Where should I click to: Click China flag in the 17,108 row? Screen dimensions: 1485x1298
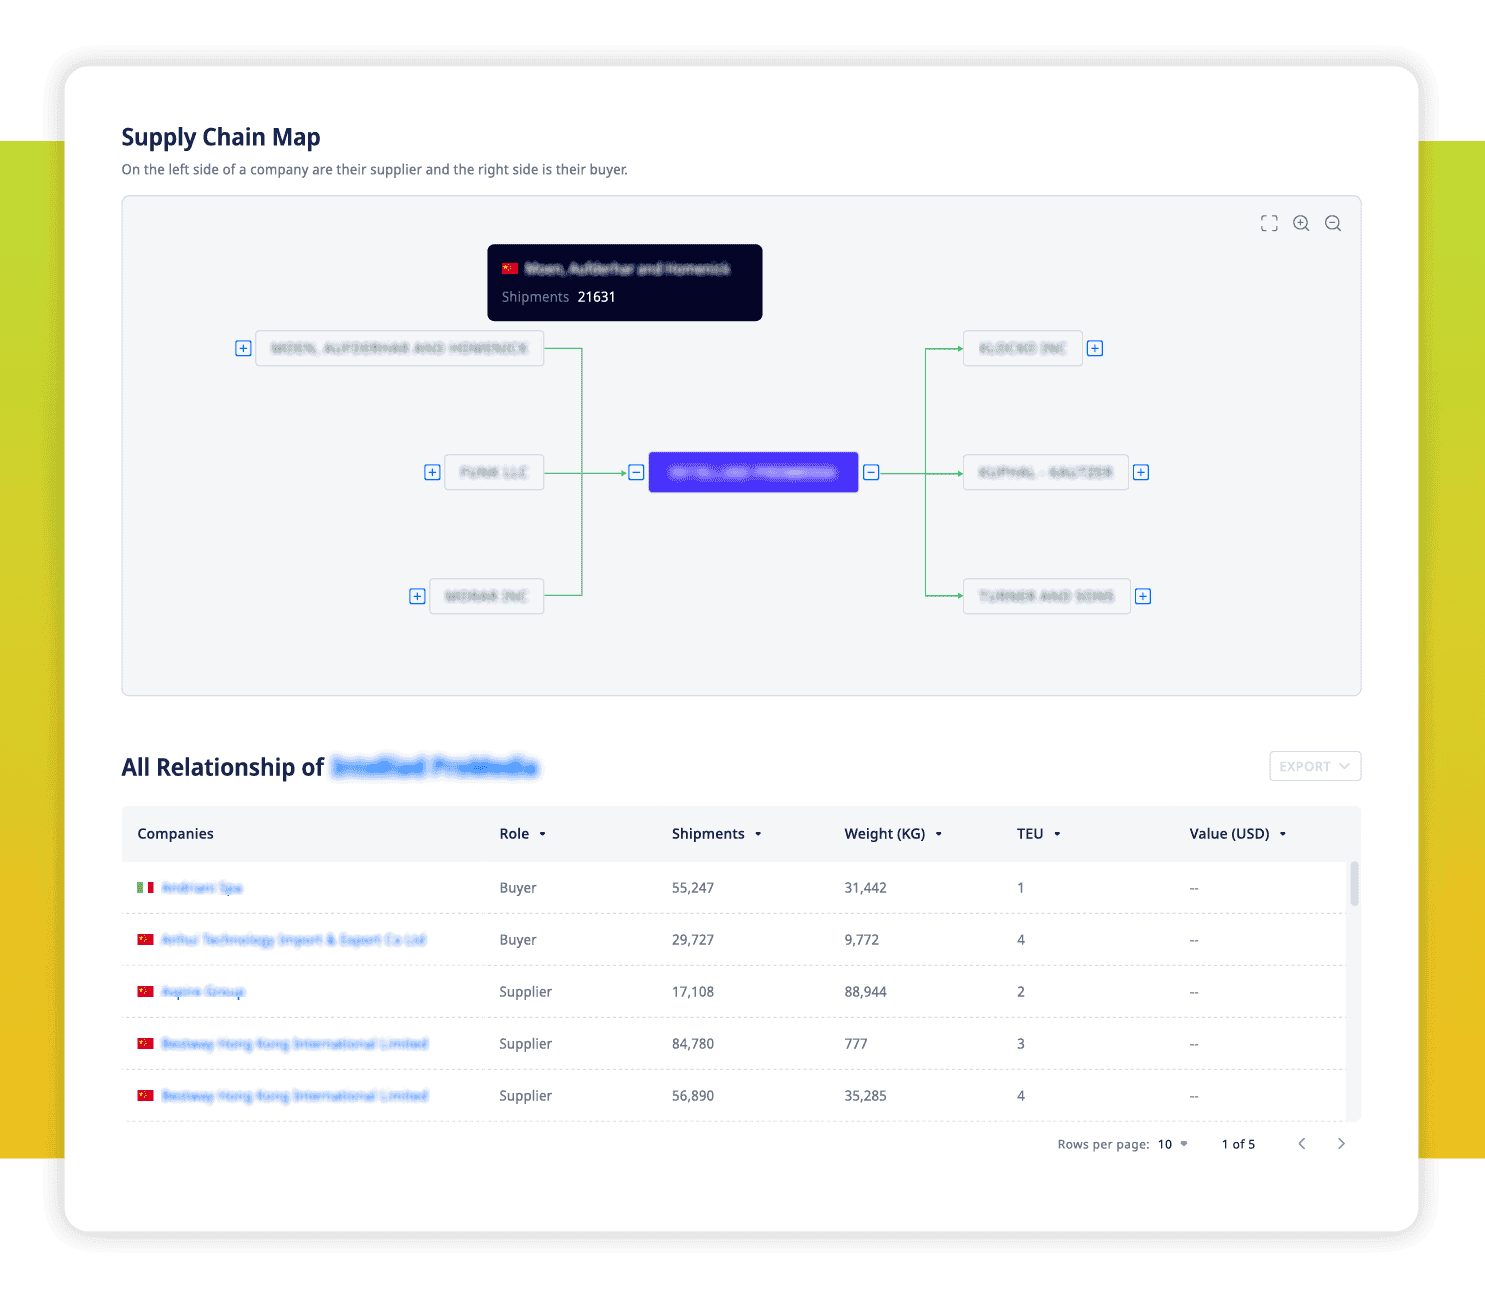[145, 992]
